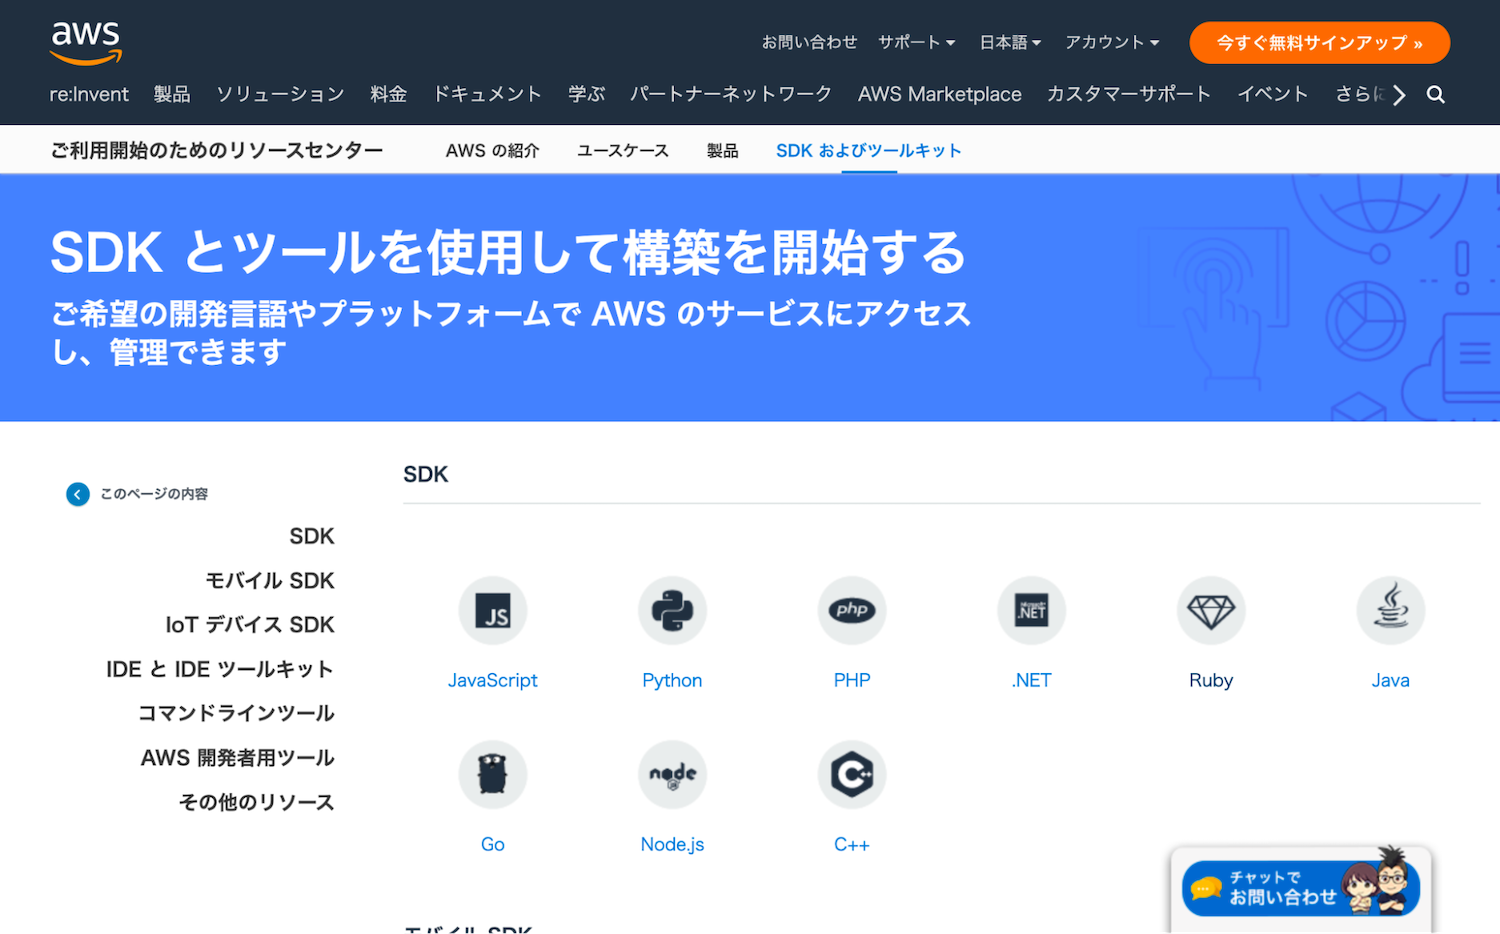Jump to IDE と IDE ツールキット
Screen dimensions: 1500x934
pyautogui.click(x=220, y=669)
